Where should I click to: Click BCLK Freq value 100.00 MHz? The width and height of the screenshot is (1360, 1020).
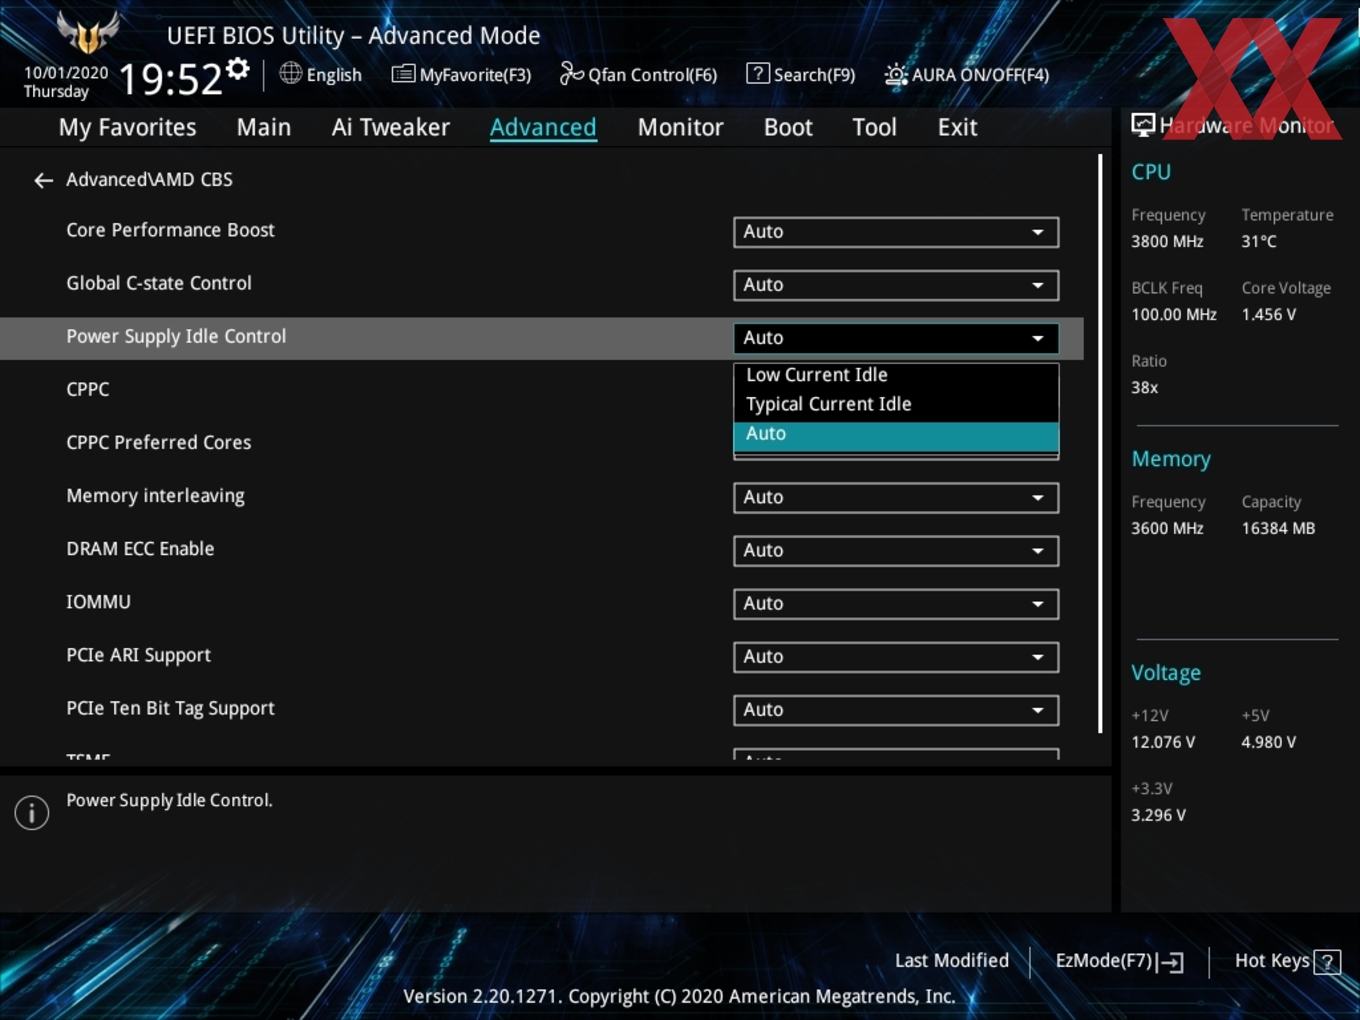(x=1174, y=314)
